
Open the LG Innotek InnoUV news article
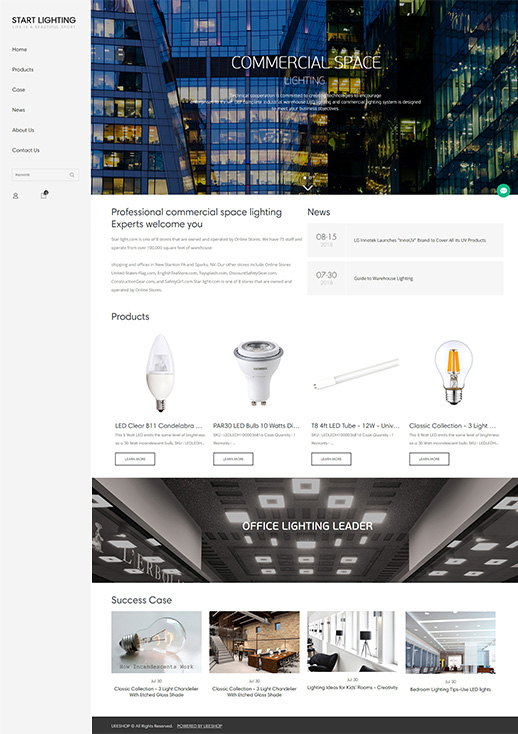pos(419,240)
